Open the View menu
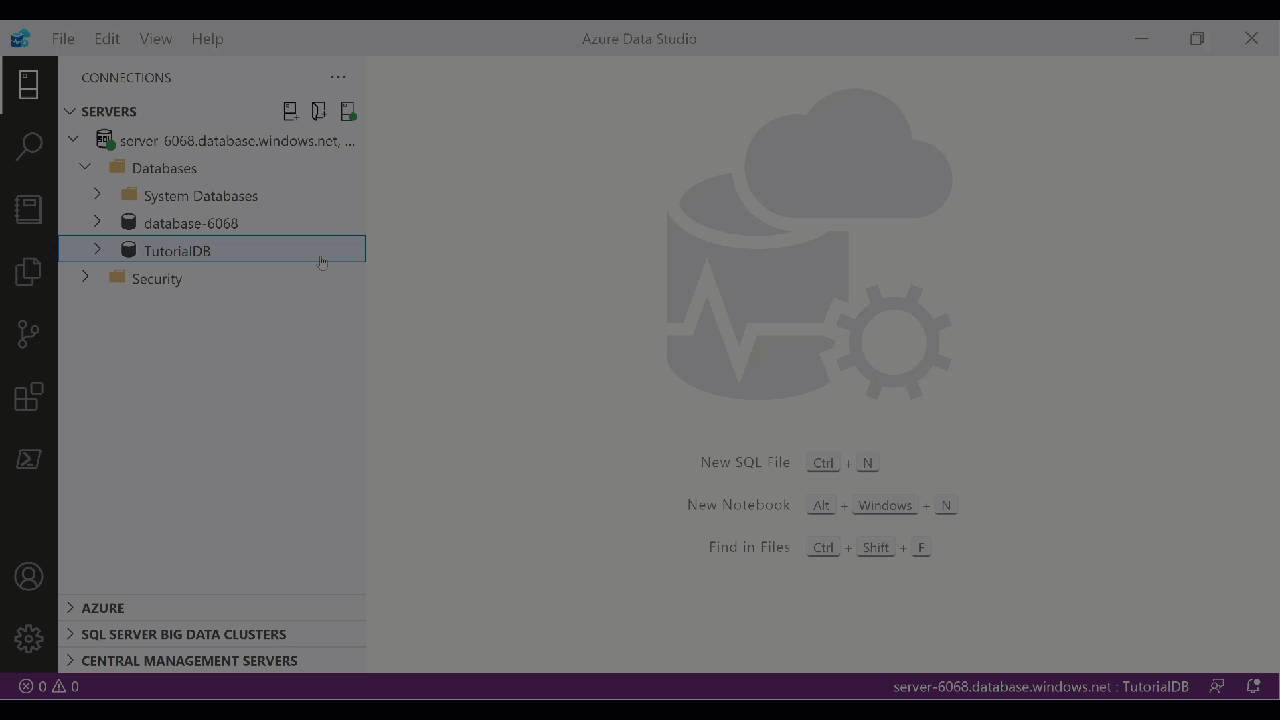The width and height of the screenshot is (1280, 720). (x=155, y=39)
